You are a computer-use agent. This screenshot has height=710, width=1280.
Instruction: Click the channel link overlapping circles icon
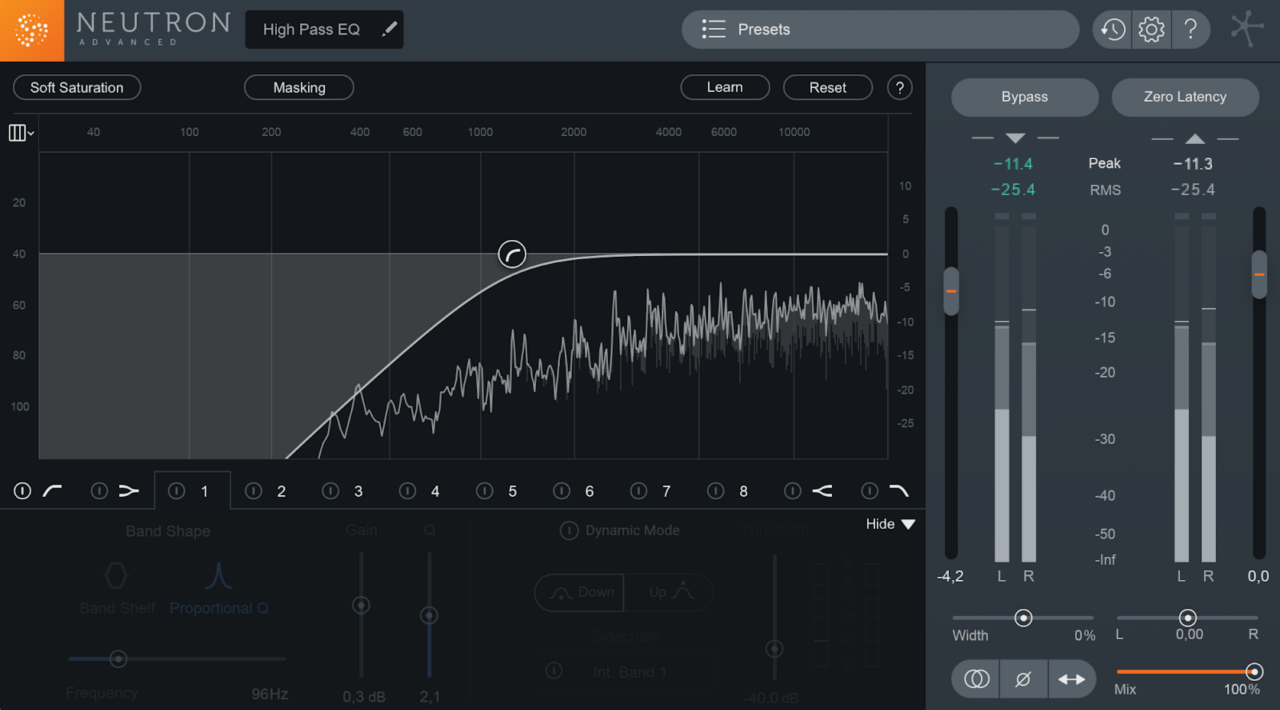(x=976, y=679)
